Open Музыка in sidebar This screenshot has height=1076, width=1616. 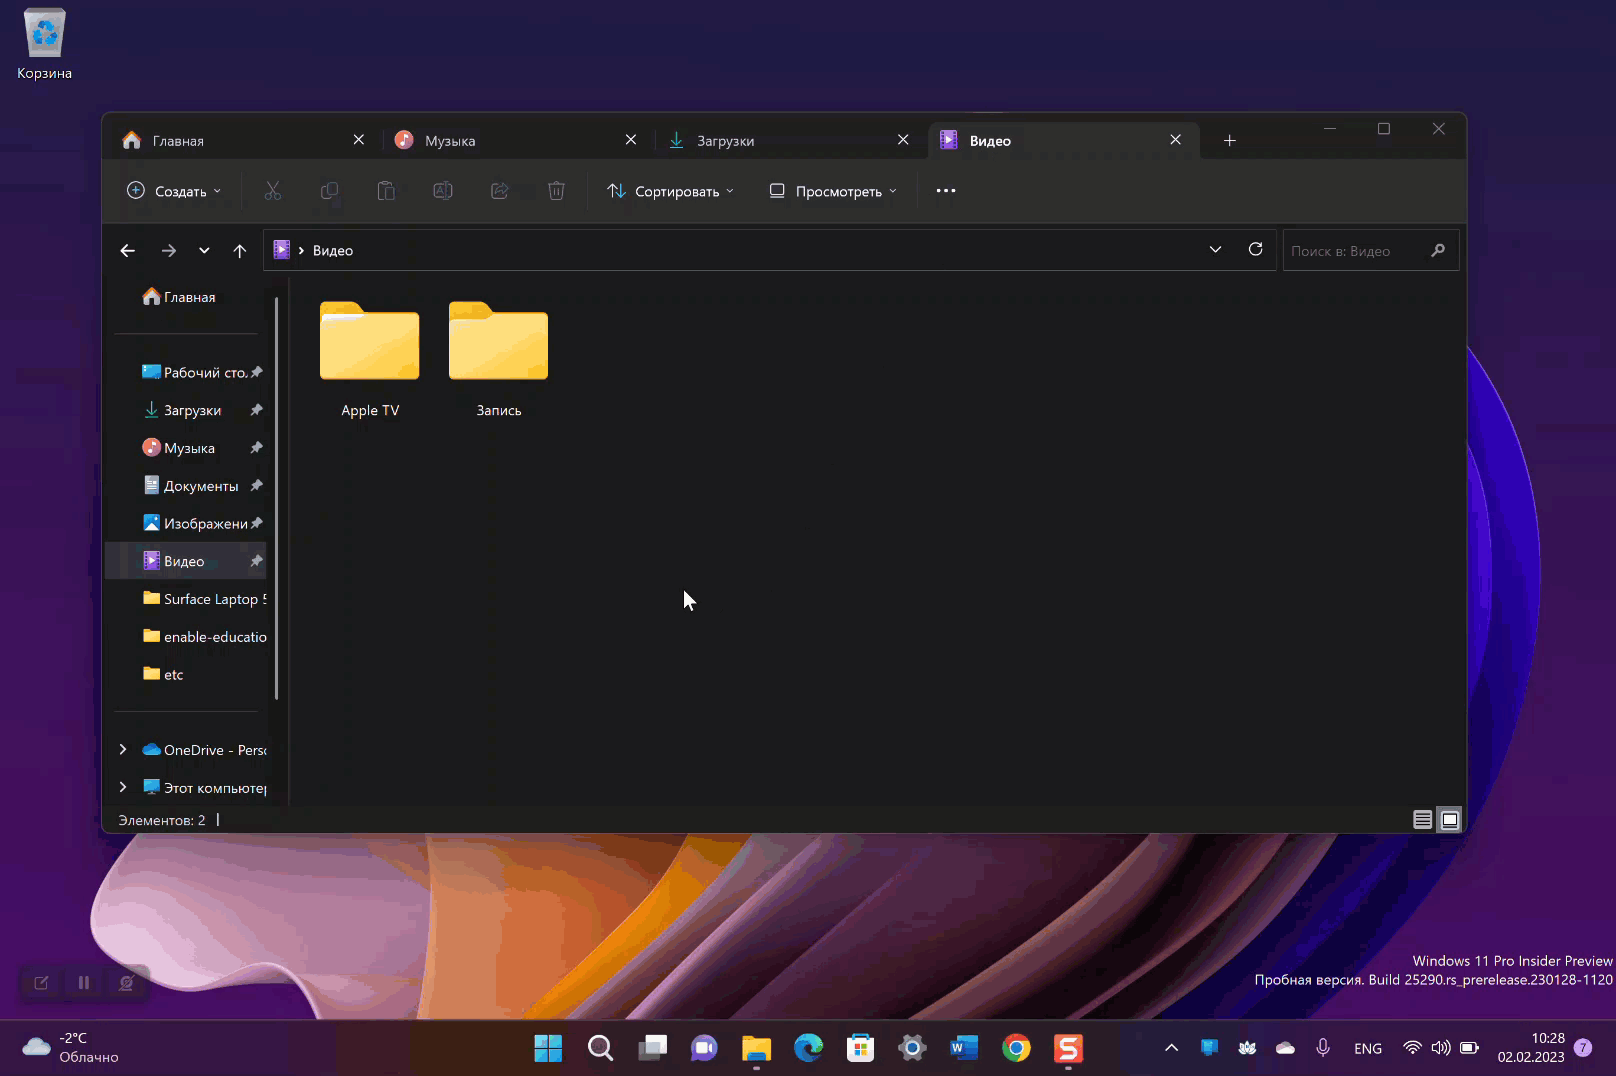pos(186,448)
